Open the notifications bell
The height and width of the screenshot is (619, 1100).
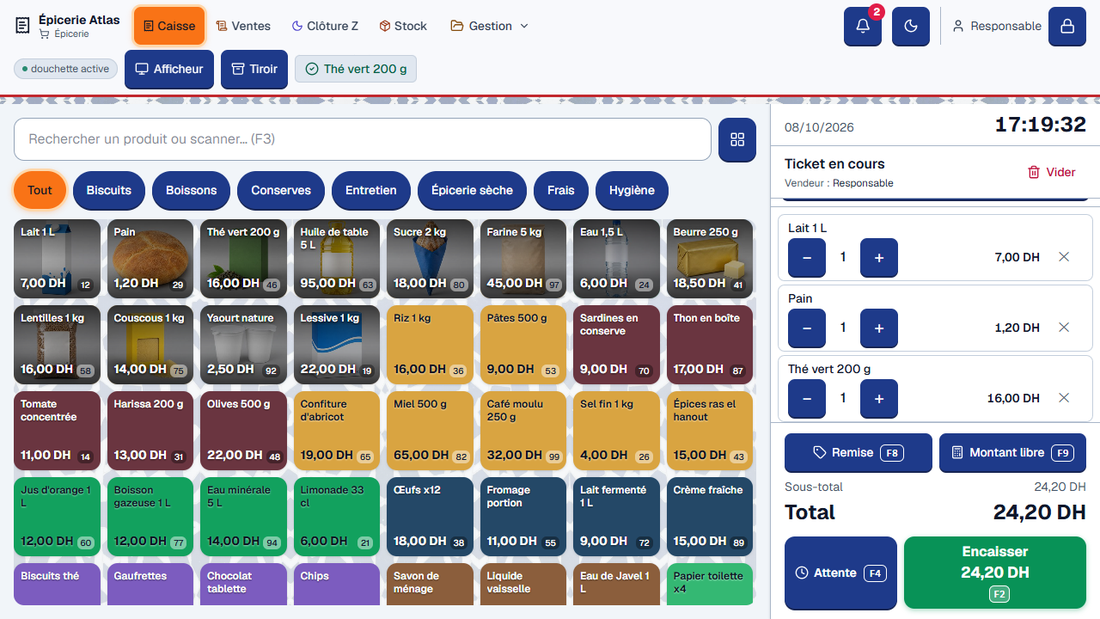(x=862, y=27)
